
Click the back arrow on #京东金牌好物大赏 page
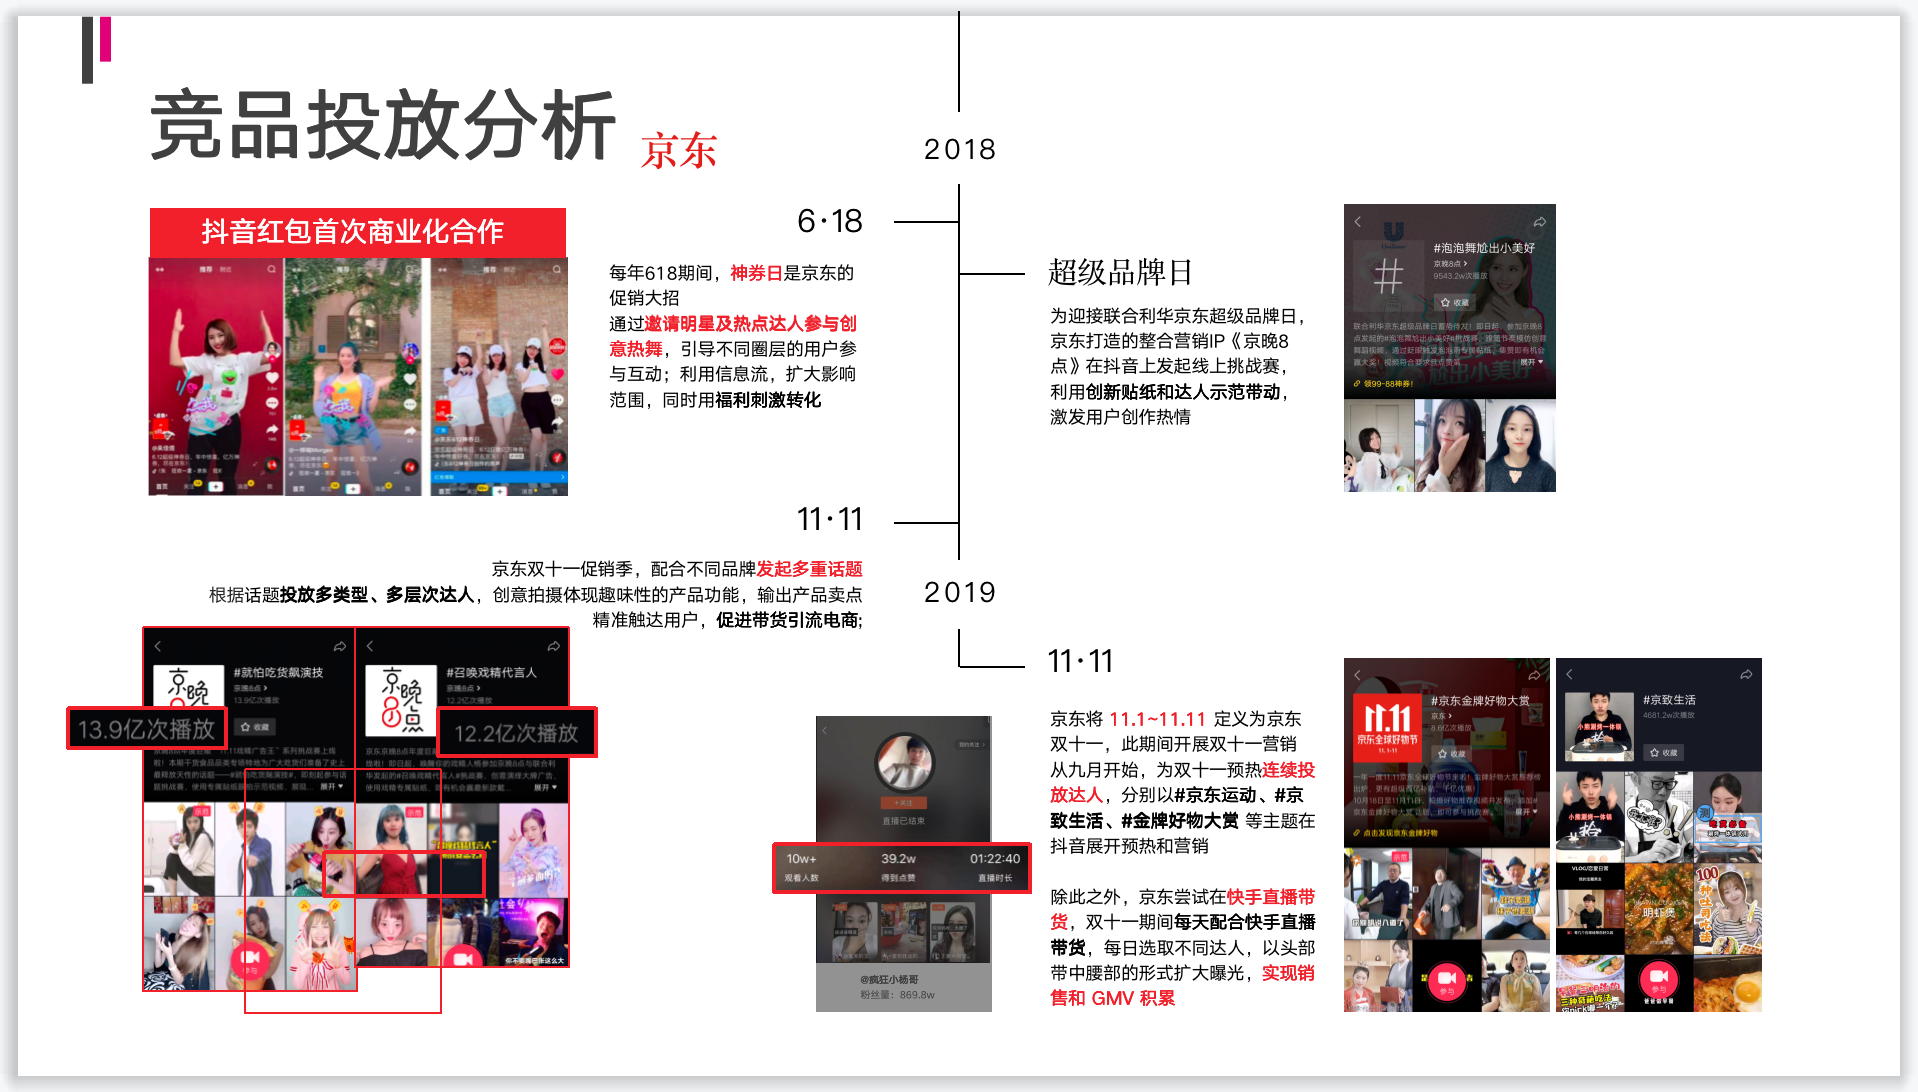[x=1358, y=675]
